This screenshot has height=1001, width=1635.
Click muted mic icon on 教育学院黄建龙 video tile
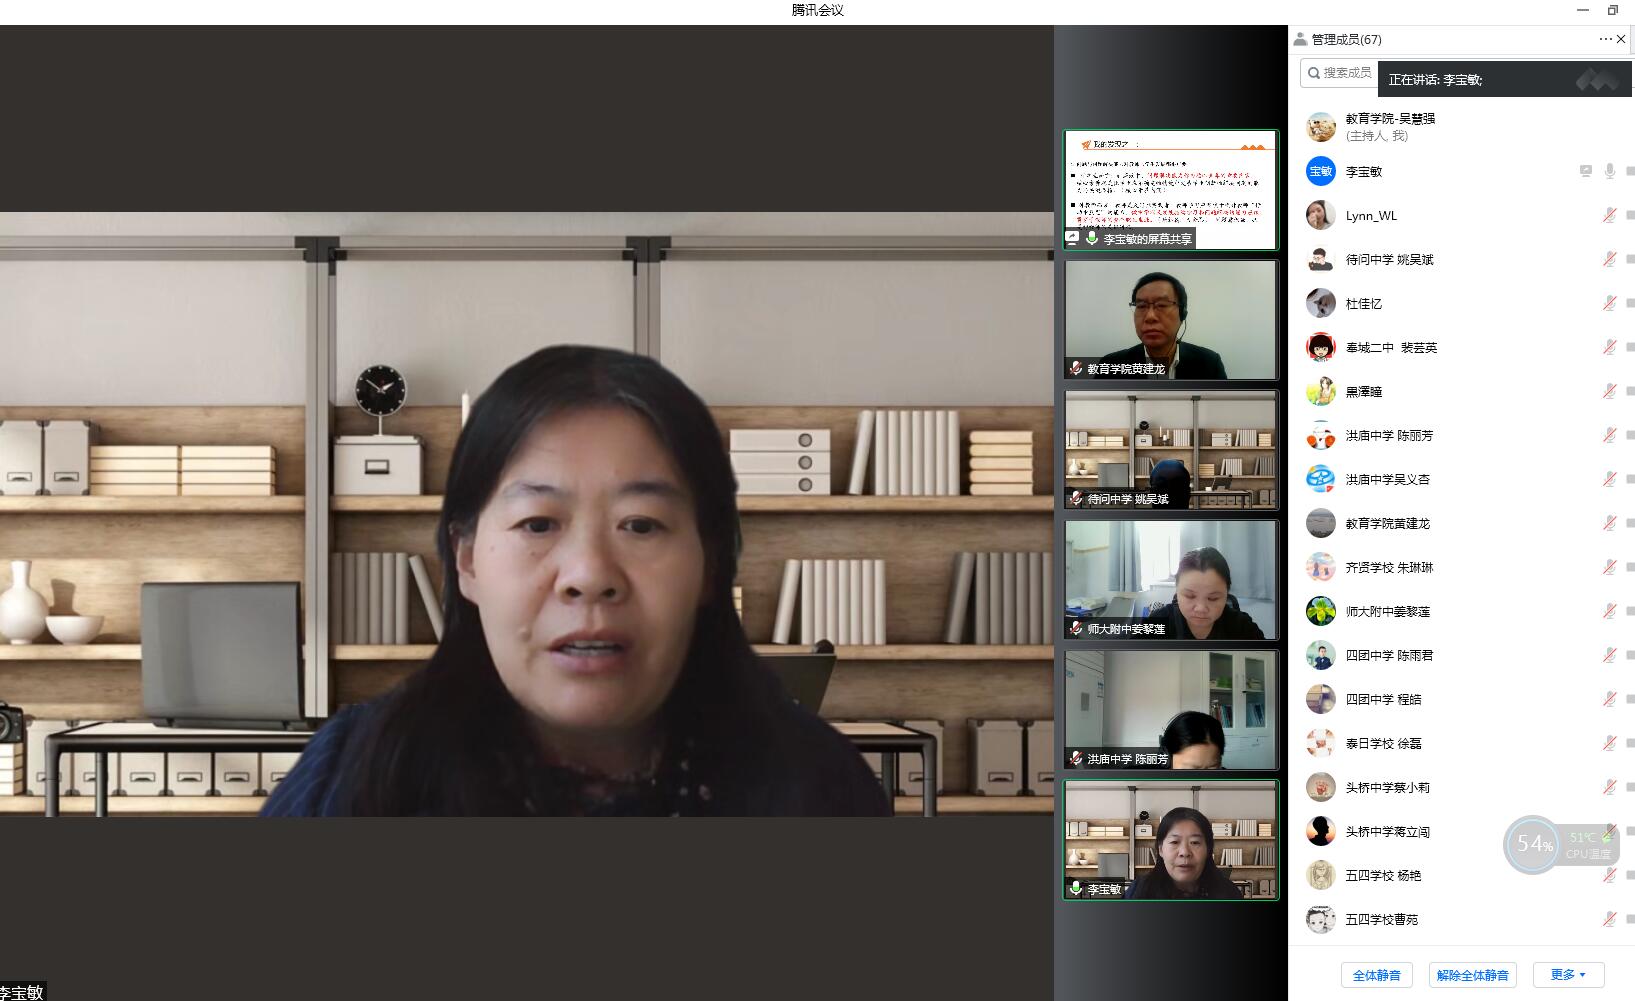(1075, 368)
